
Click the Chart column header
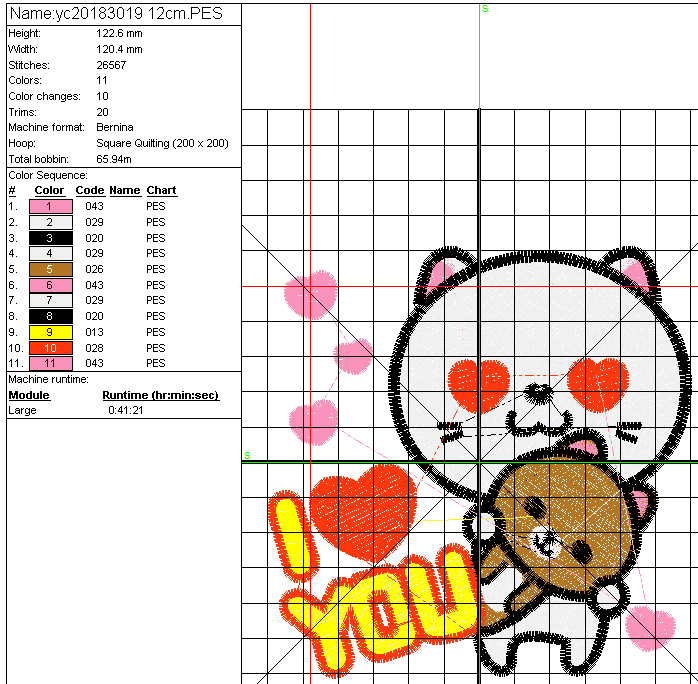click(162, 190)
